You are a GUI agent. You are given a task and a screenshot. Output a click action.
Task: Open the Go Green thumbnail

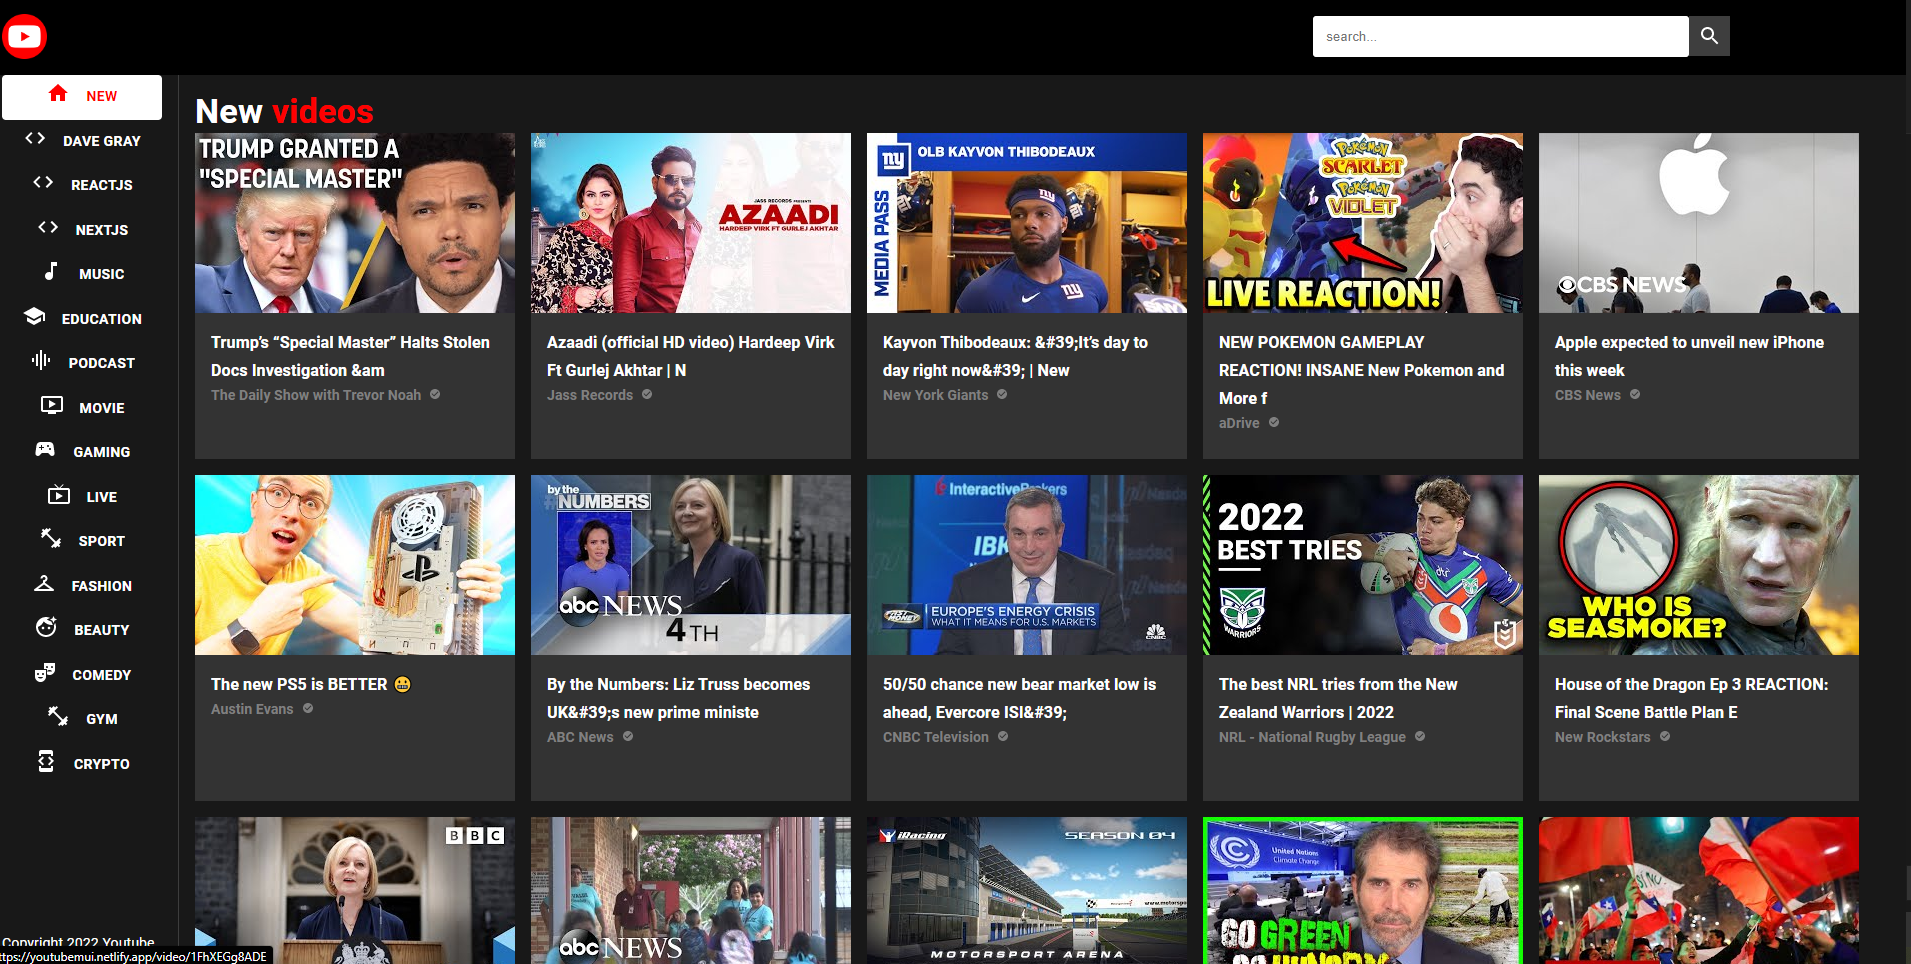pyautogui.click(x=1363, y=890)
